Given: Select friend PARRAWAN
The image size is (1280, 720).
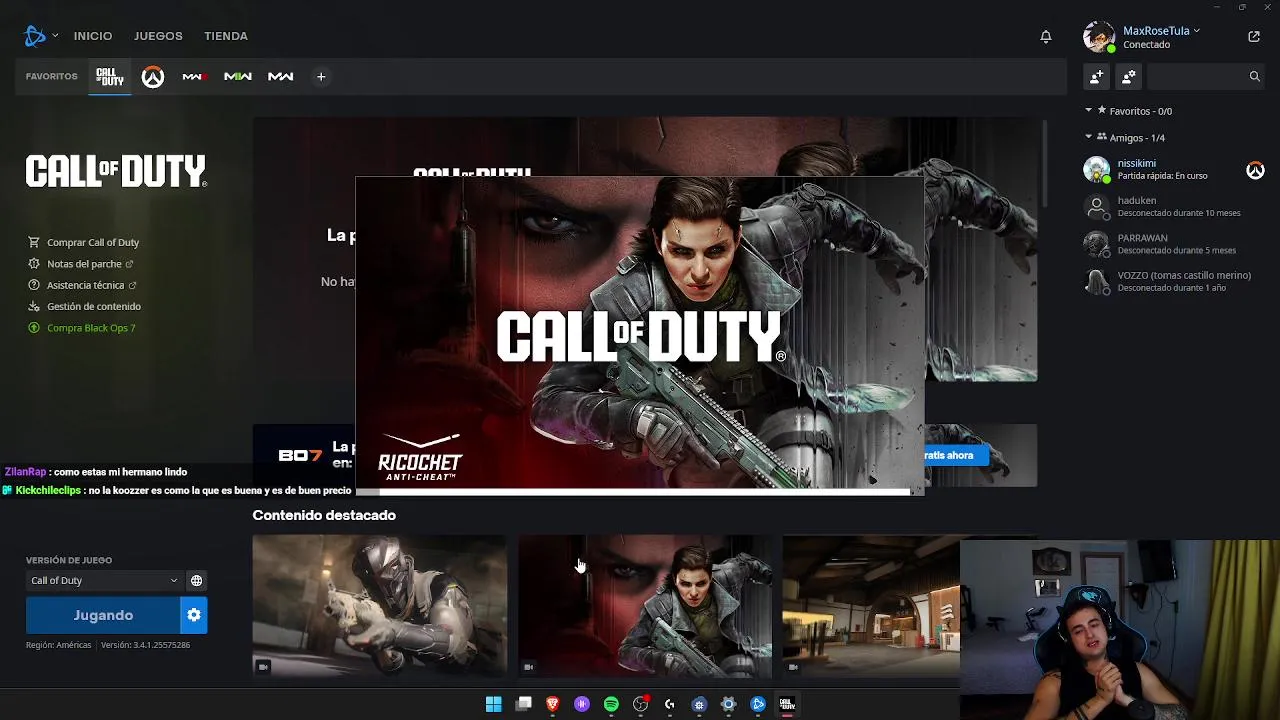Looking at the screenshot, I should (1175, 244).
